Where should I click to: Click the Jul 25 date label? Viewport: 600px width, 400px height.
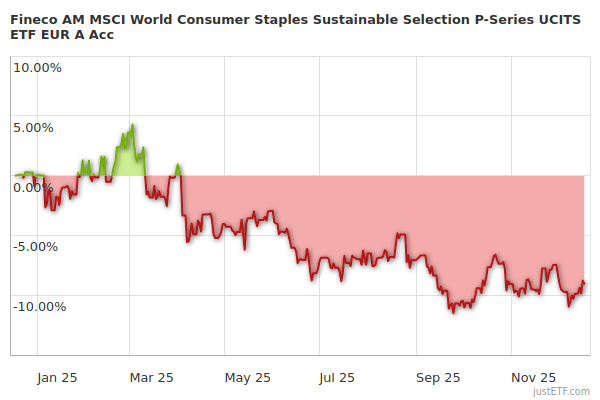pos(337,378)
